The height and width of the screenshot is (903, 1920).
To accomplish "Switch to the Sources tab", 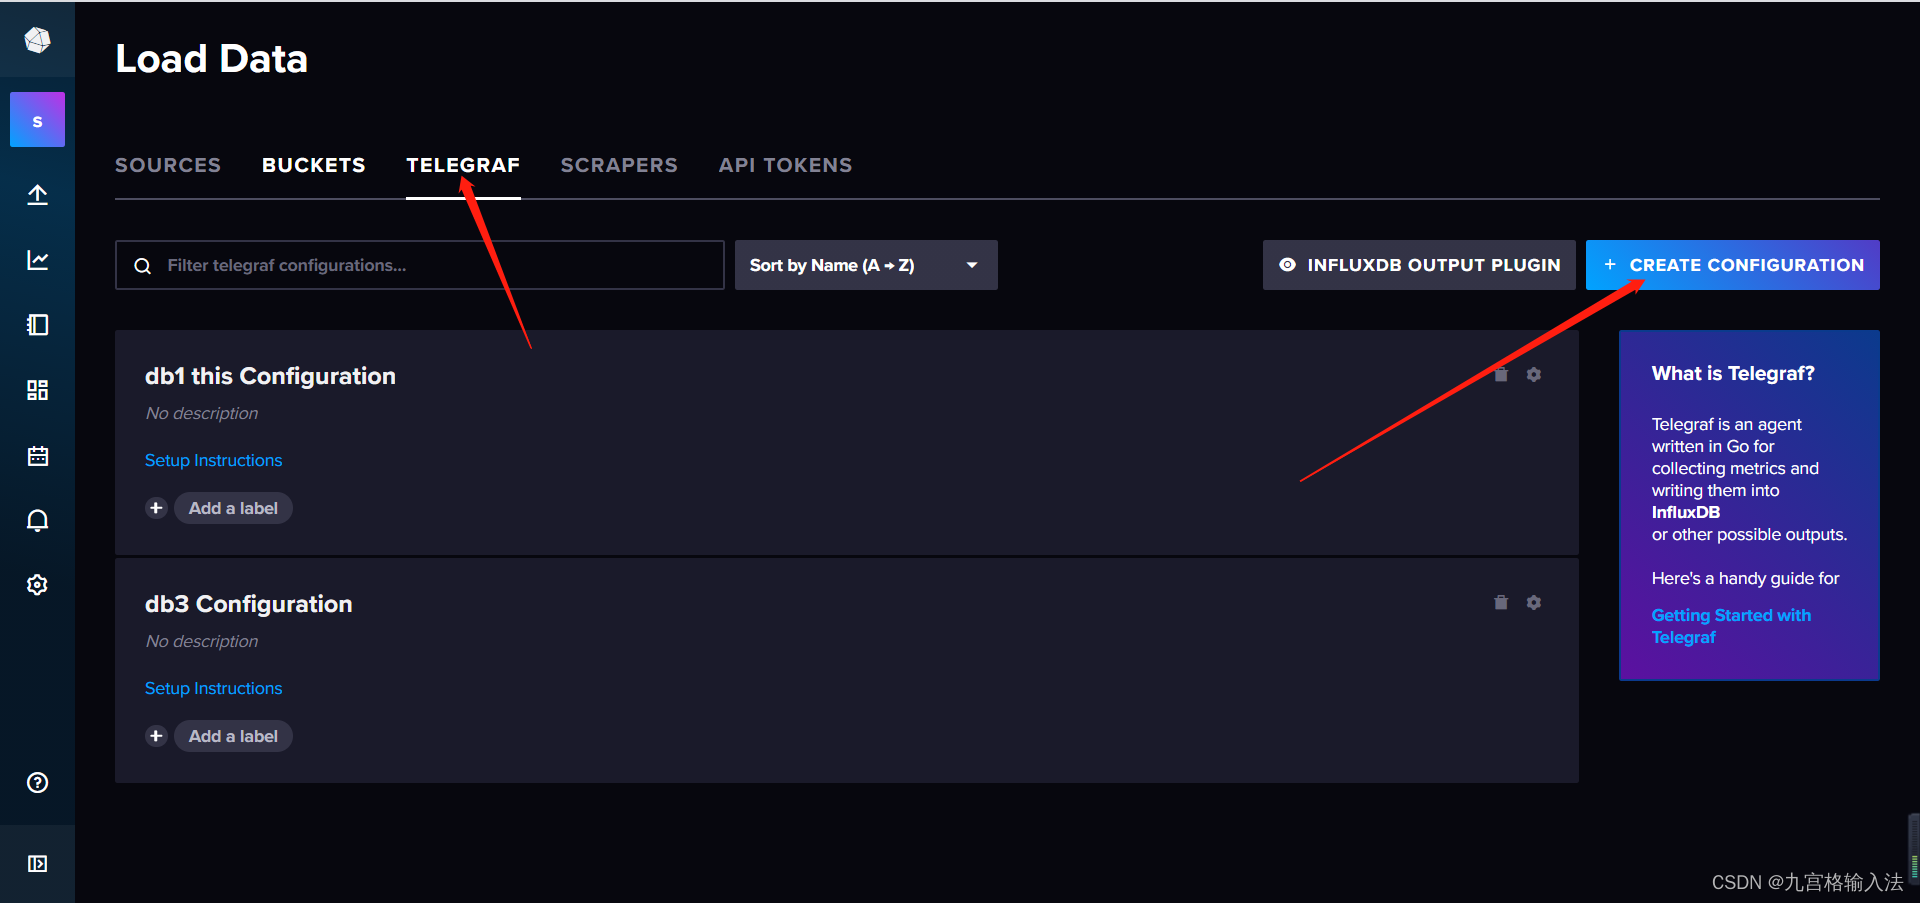I will (168, 165).
